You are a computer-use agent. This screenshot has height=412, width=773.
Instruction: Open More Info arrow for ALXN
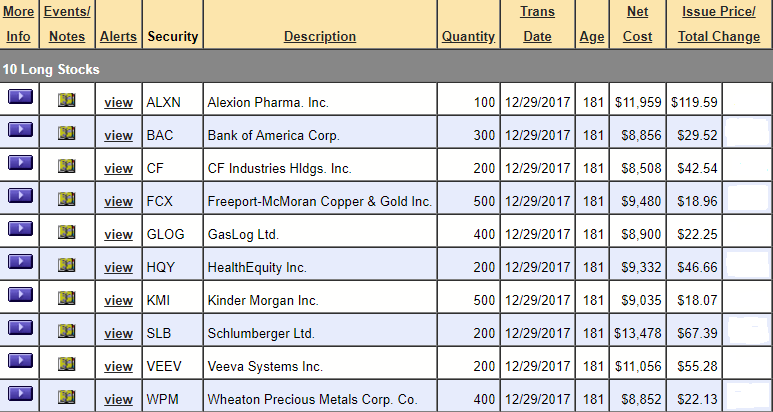coord(20,97)
